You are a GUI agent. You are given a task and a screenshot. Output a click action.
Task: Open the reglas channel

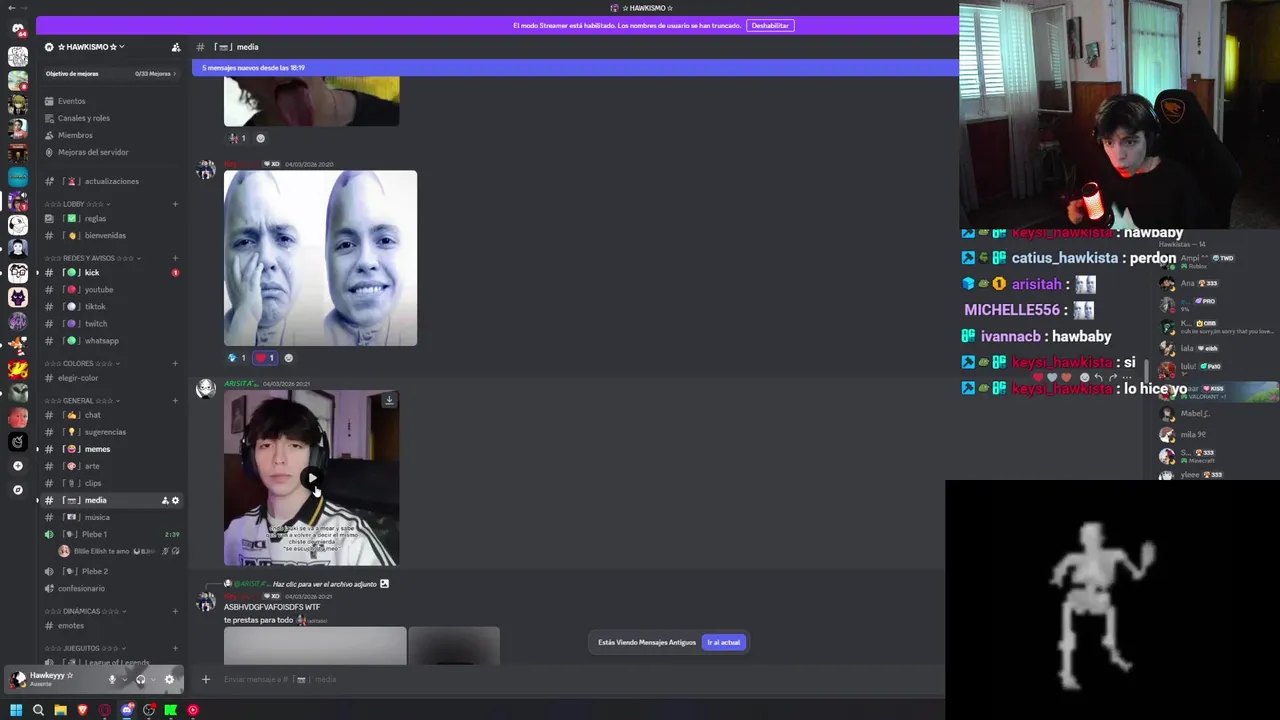point(95,218)
